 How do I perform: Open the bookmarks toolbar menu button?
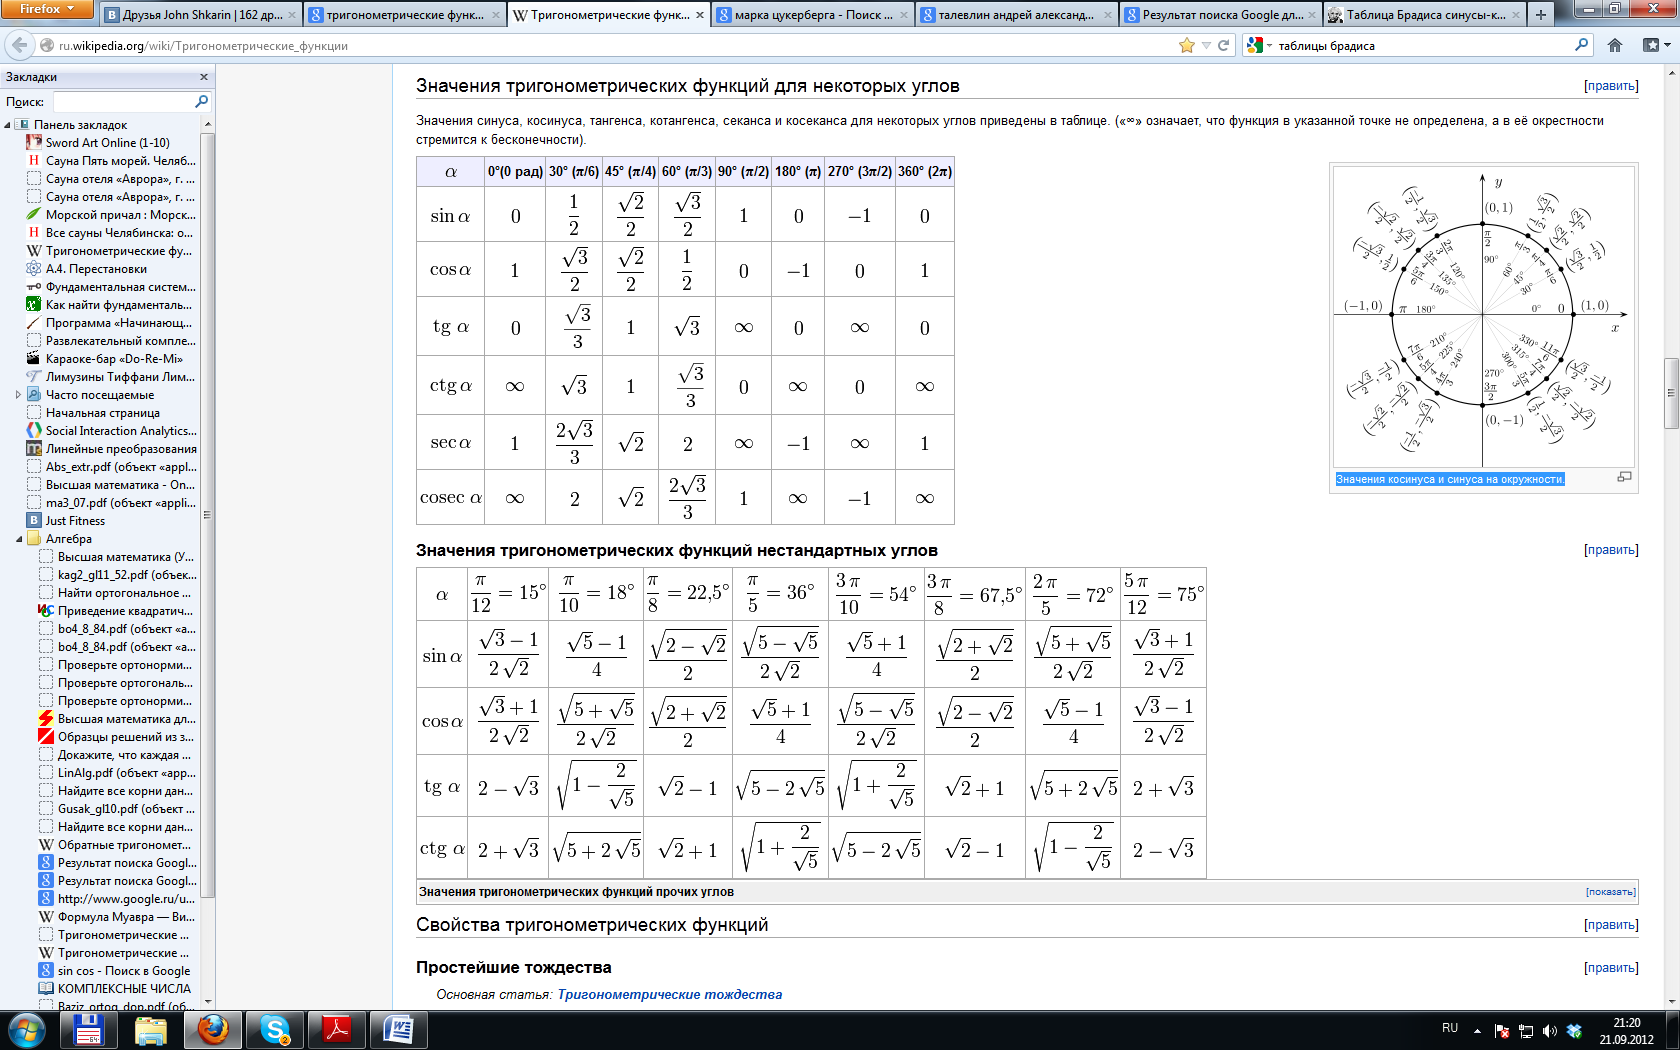click(x=1656, y=45)
